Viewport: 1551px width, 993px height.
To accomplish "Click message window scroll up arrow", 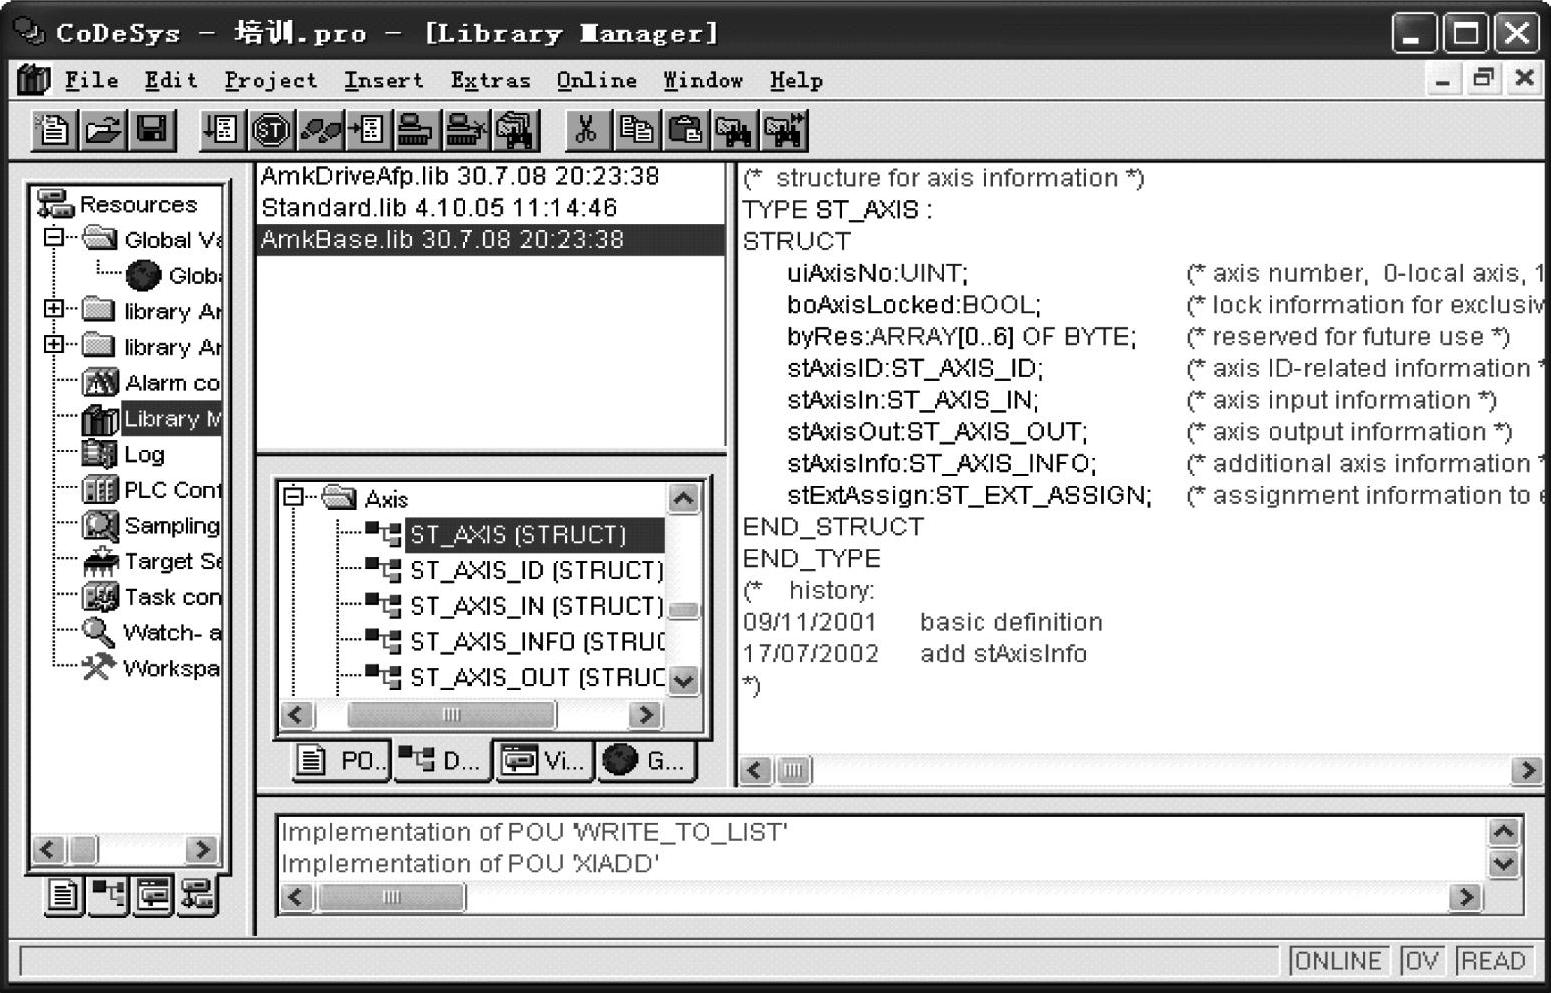I will [1503, 831].
